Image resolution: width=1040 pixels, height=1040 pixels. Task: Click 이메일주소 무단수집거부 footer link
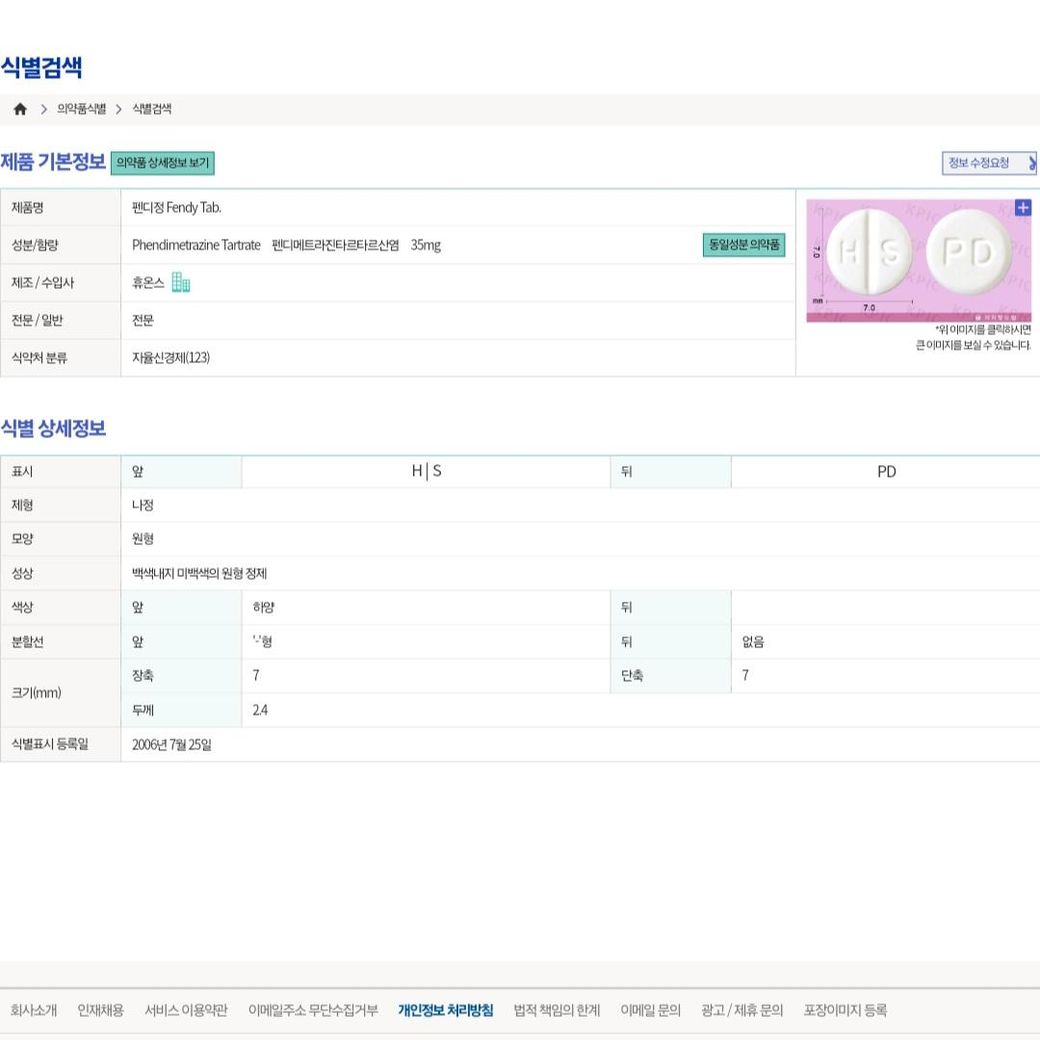click(313, 1010)
